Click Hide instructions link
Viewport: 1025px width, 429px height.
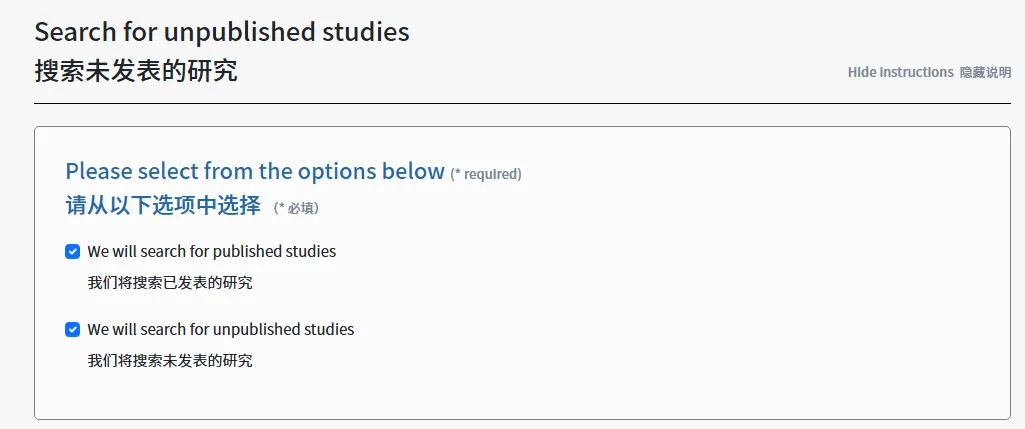(x=900, y=72)
